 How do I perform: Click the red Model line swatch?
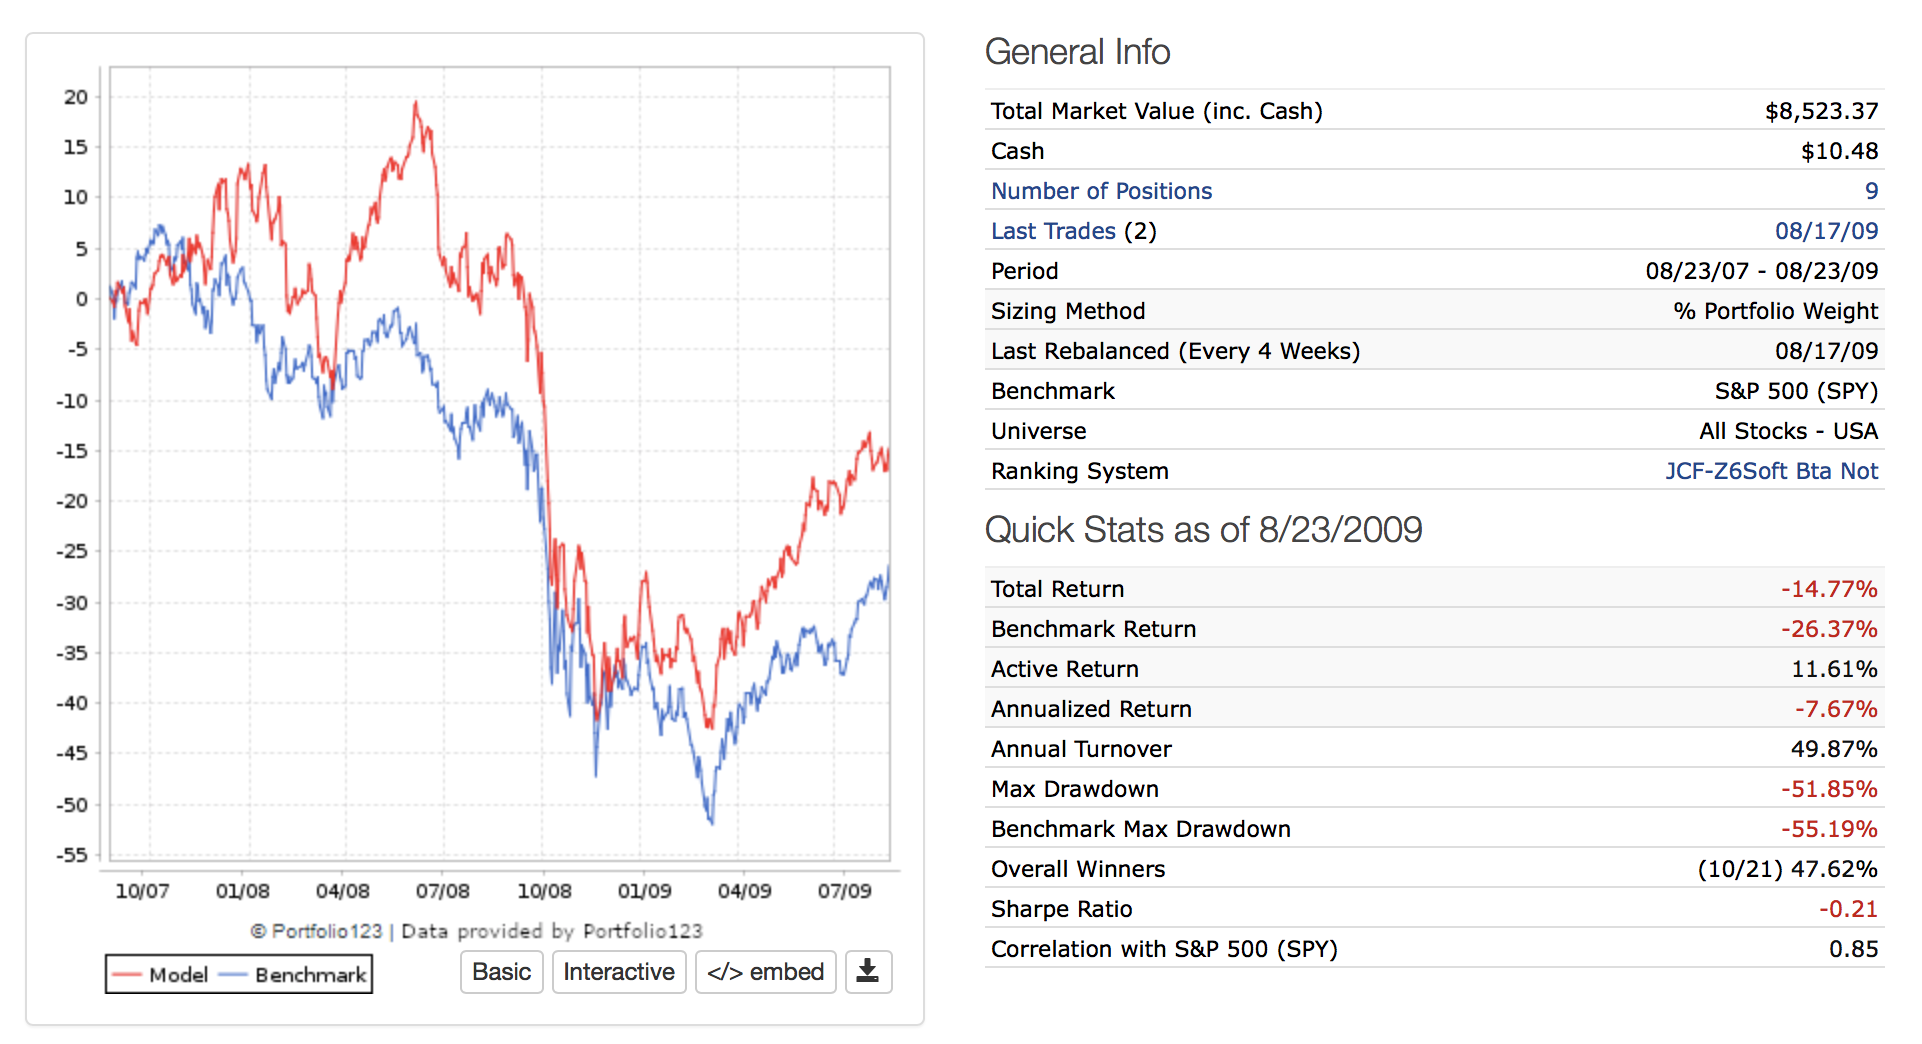point(127,975)
